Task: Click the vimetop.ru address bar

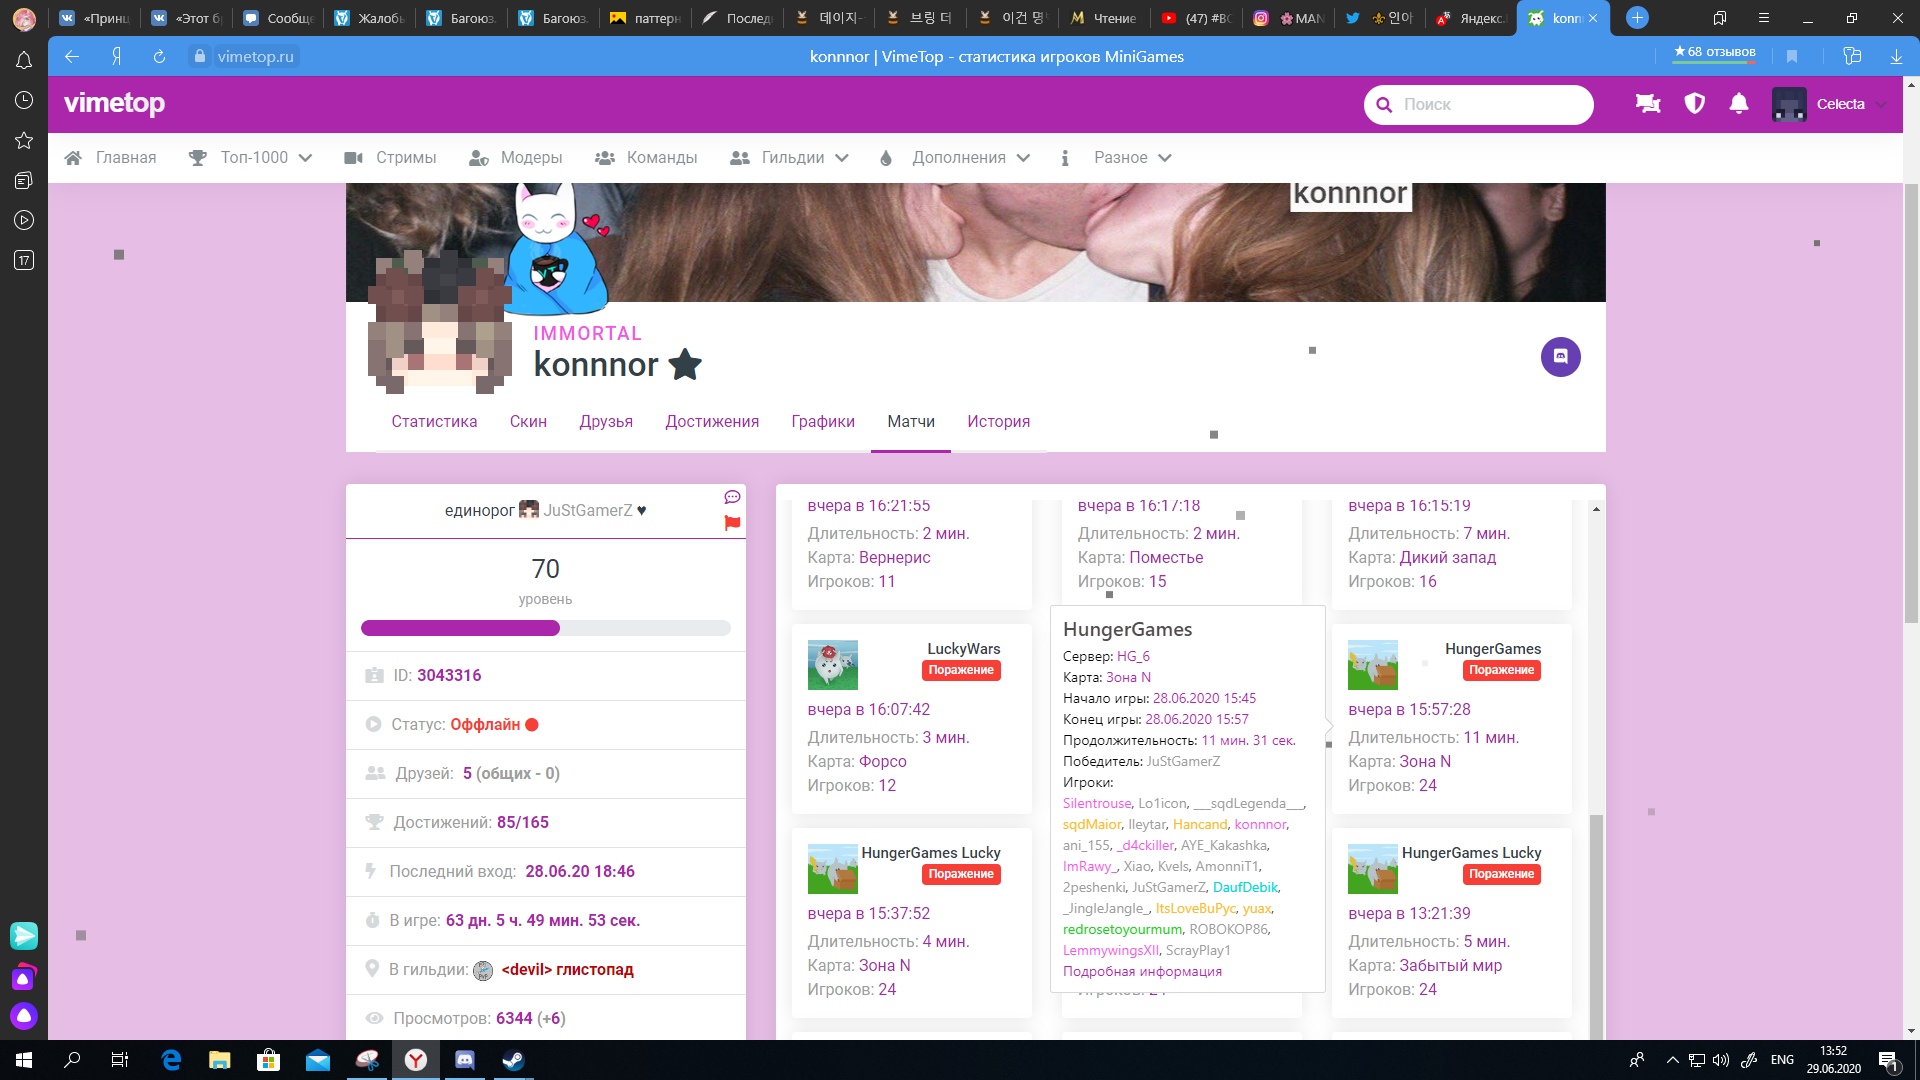Action: pyautogui.click(x=255, y=57)
